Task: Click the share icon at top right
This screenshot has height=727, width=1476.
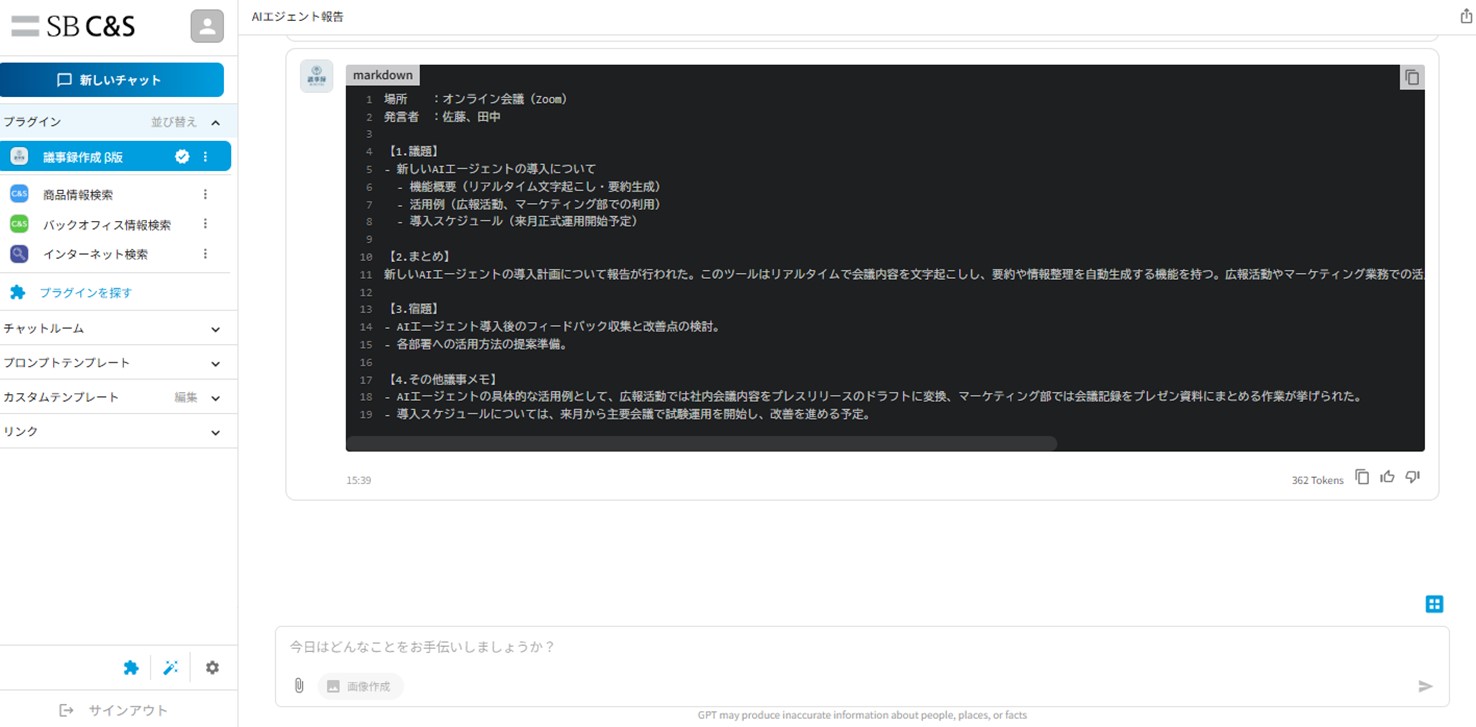Action: point(1466,17)
